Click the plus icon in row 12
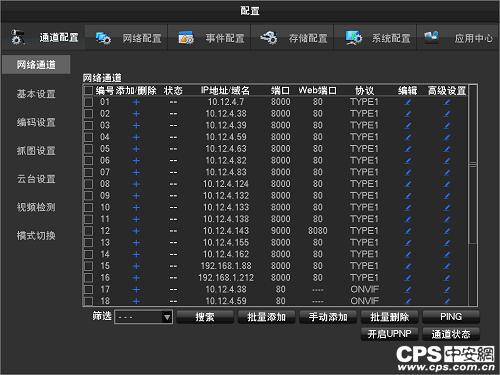This screenshot has height=375, width=500. pyautogui.click(x=136, y=231)
